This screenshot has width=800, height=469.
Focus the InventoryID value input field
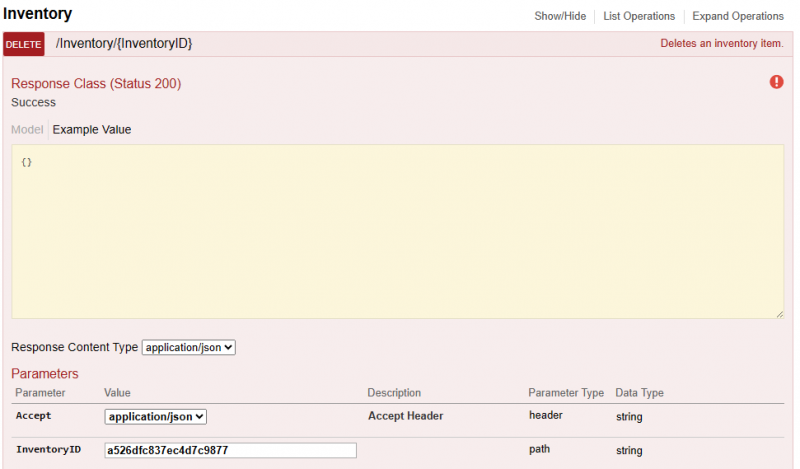(x=230, y=450)
